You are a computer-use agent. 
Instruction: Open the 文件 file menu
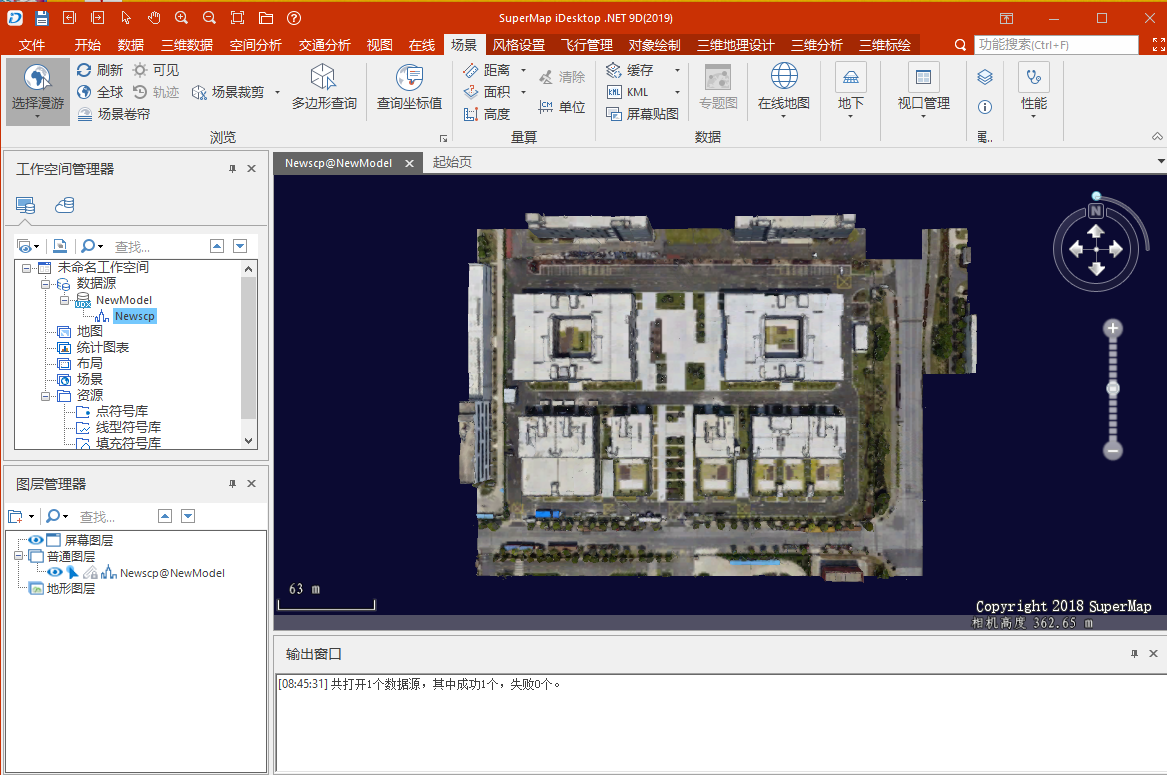click(32, 45)
